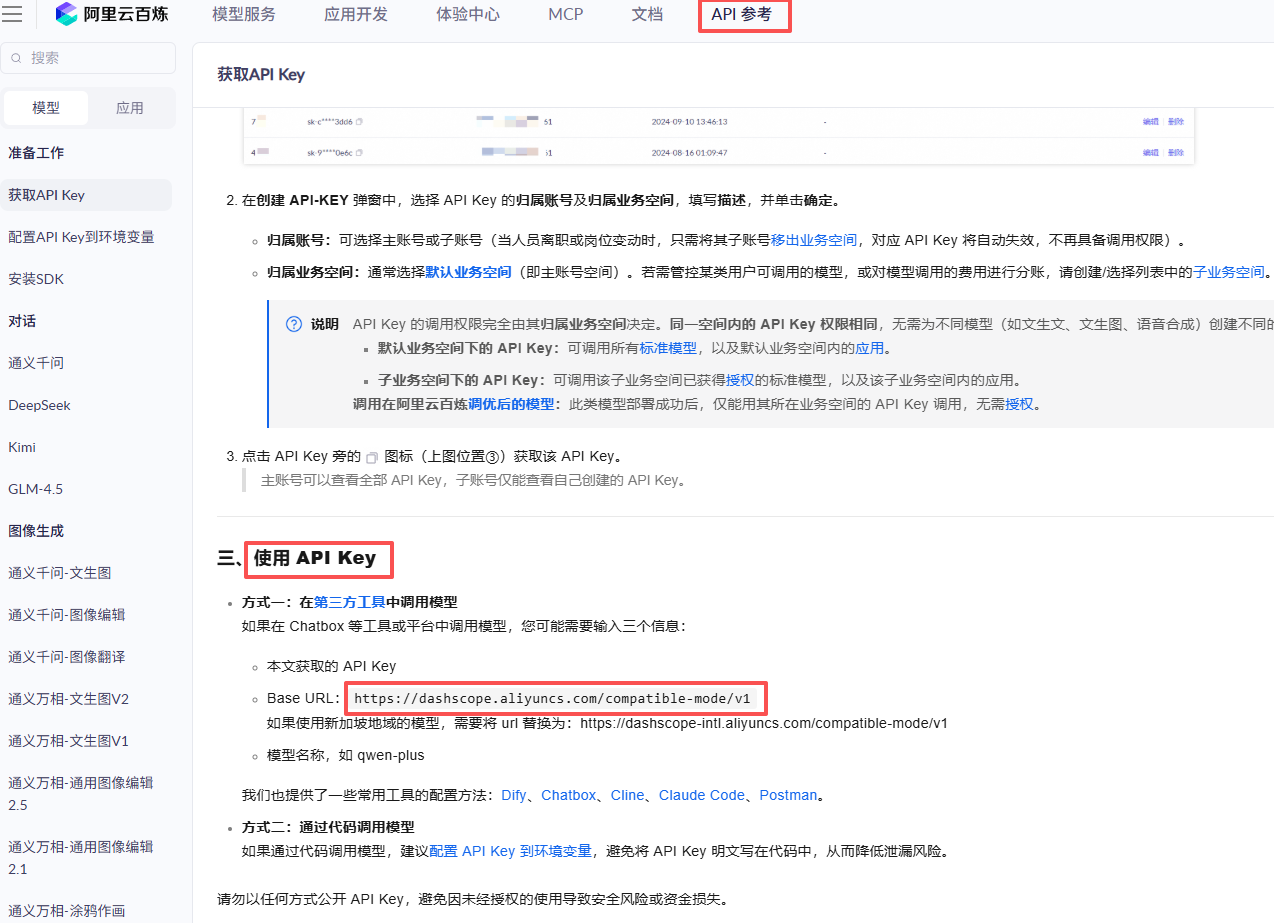Click the 标准模型 link
1274x923 pixels.
coord(668,348)
